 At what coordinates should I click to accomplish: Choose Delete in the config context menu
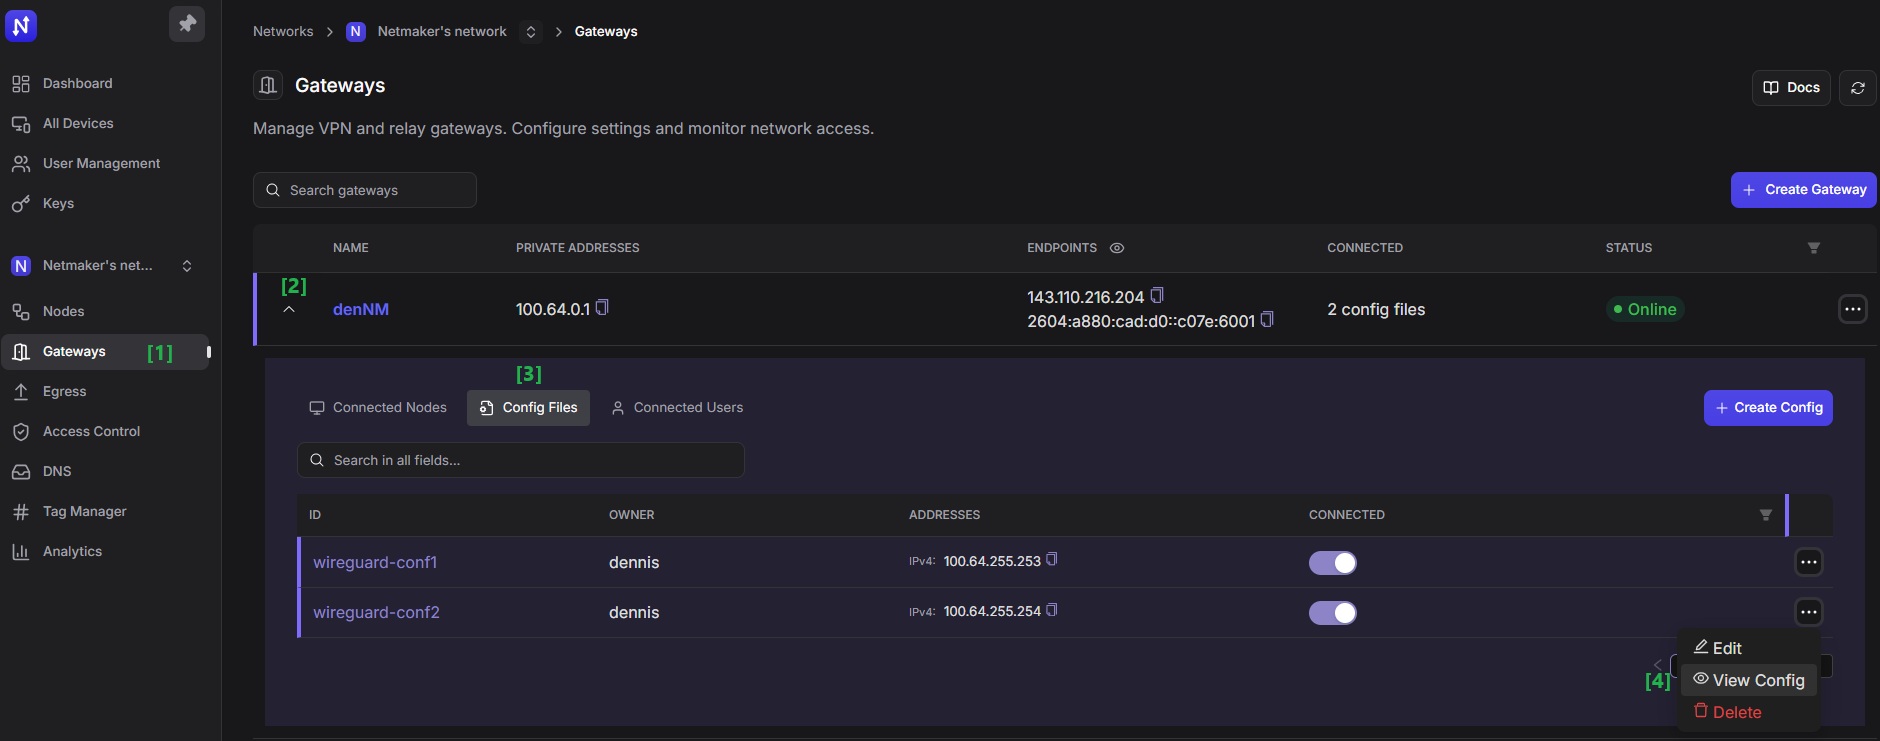(x=1736, y=713)
